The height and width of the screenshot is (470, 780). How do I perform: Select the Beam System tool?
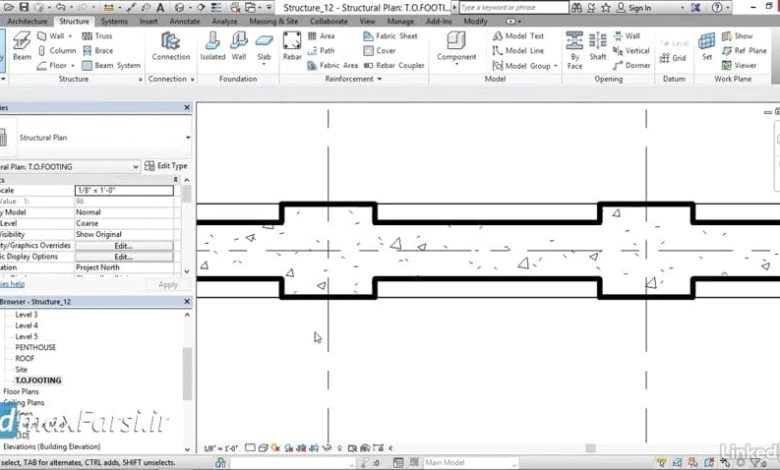pos(111,65)
